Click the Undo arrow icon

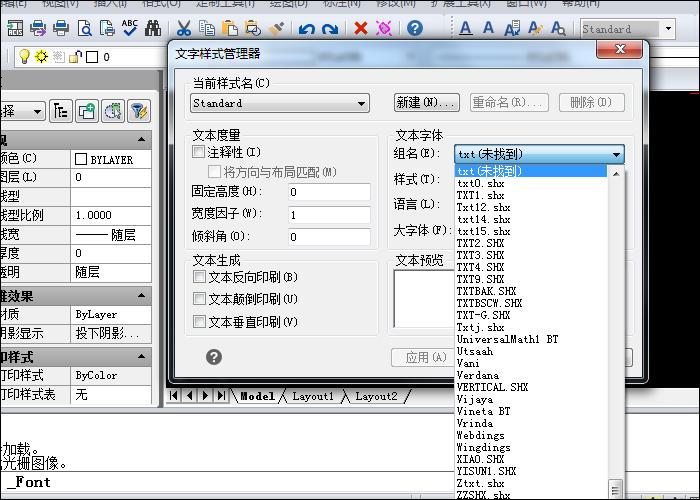(306, 29)
